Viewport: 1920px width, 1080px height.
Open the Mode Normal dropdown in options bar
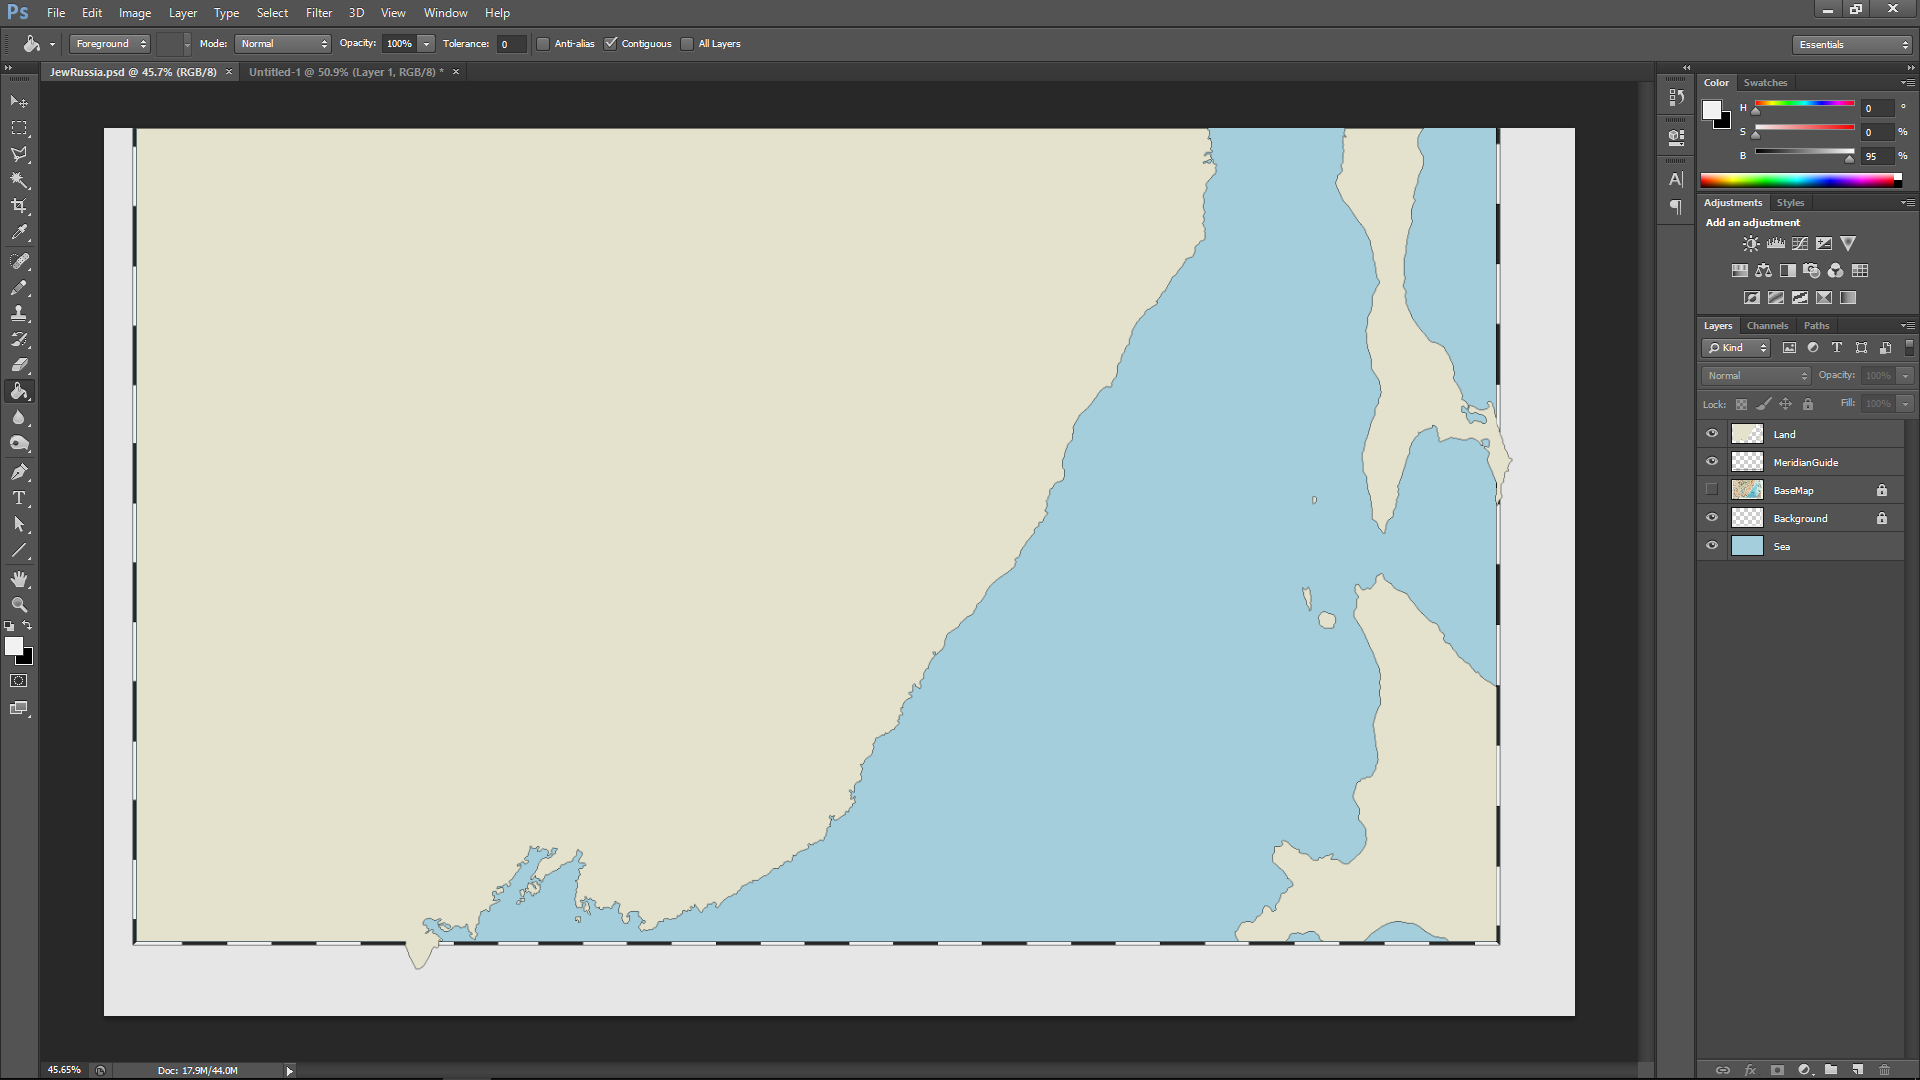click(283, 44)
